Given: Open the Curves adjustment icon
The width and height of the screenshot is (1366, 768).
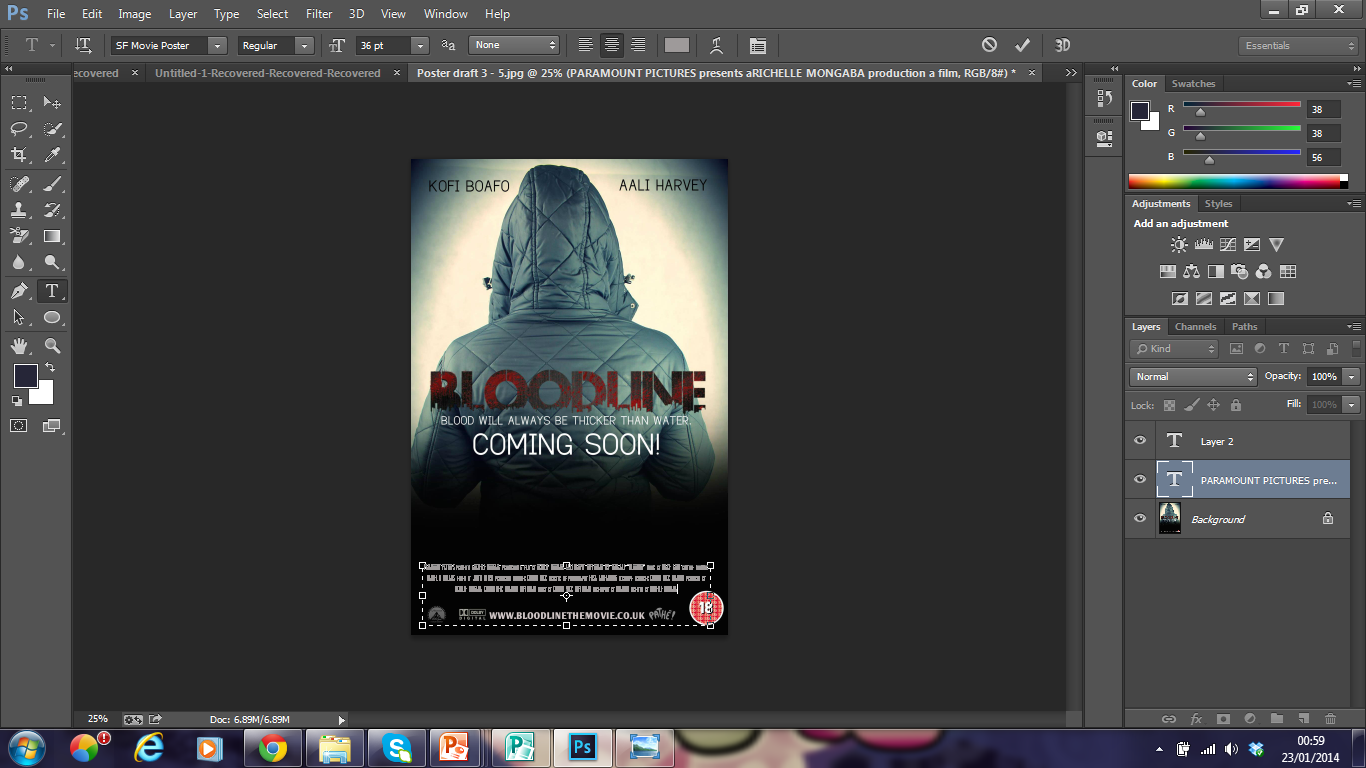Looking at the screenshot, I should coord(1227,244).
